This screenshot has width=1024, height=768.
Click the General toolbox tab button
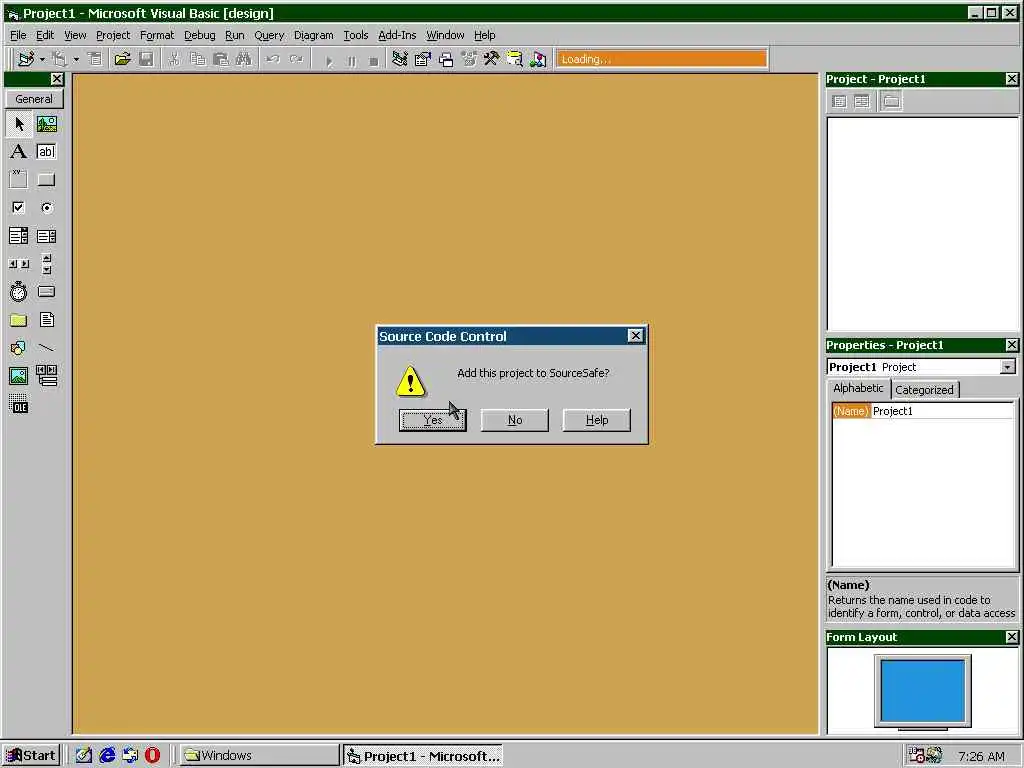34,99
